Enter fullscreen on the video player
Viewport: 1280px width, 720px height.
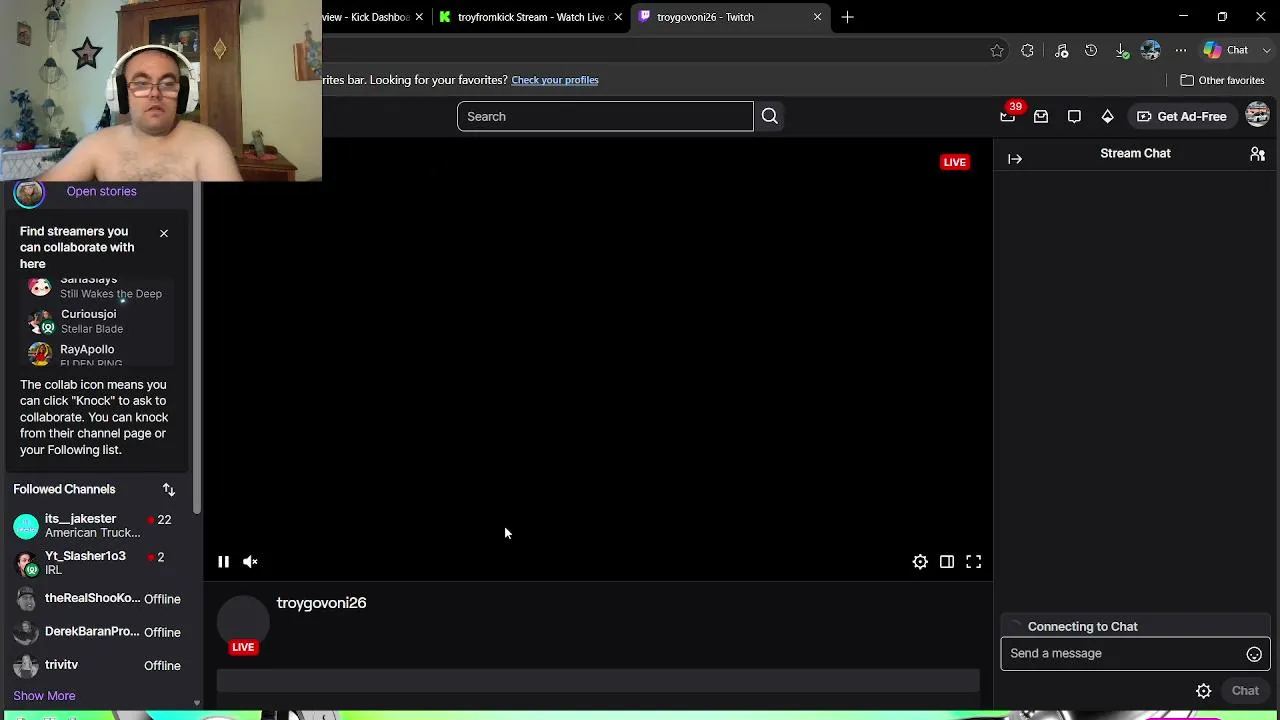coord(974,562)
